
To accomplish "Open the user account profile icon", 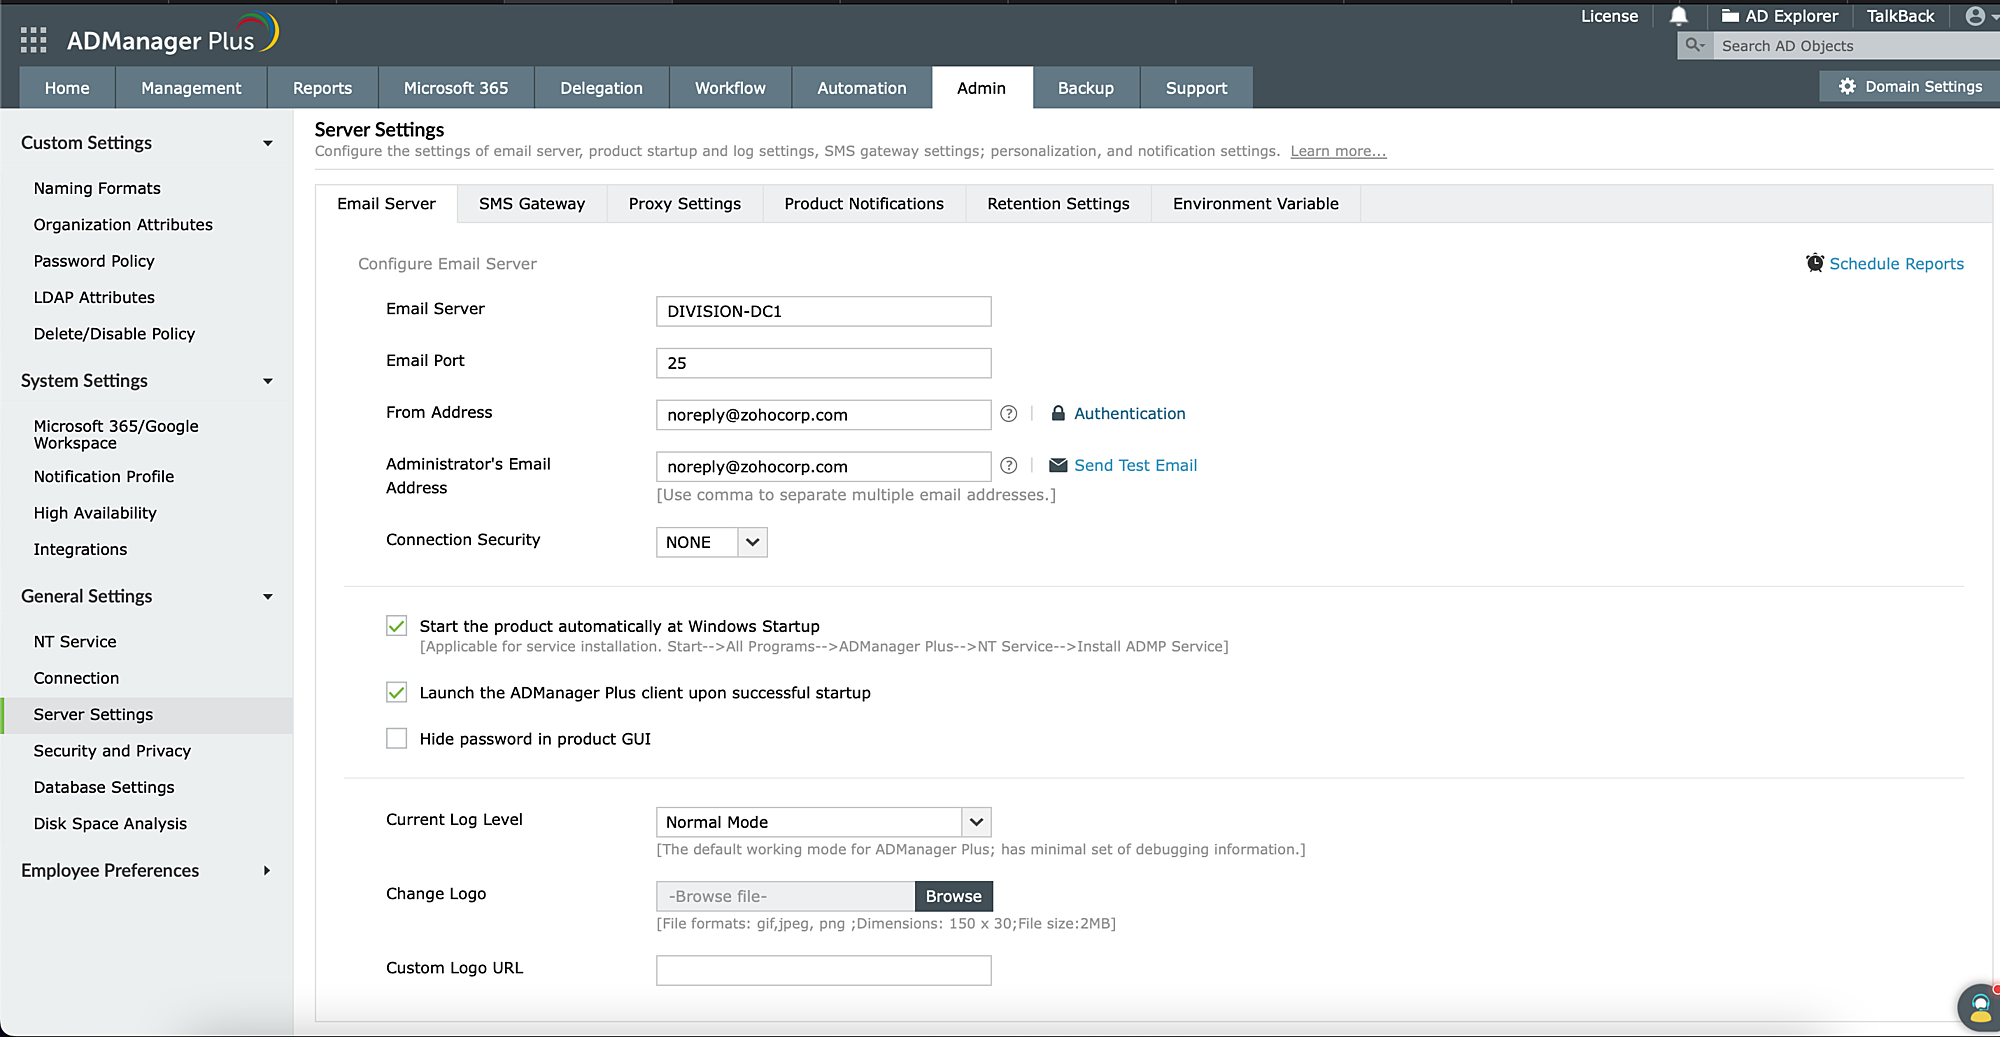I will pos(1975,16).
